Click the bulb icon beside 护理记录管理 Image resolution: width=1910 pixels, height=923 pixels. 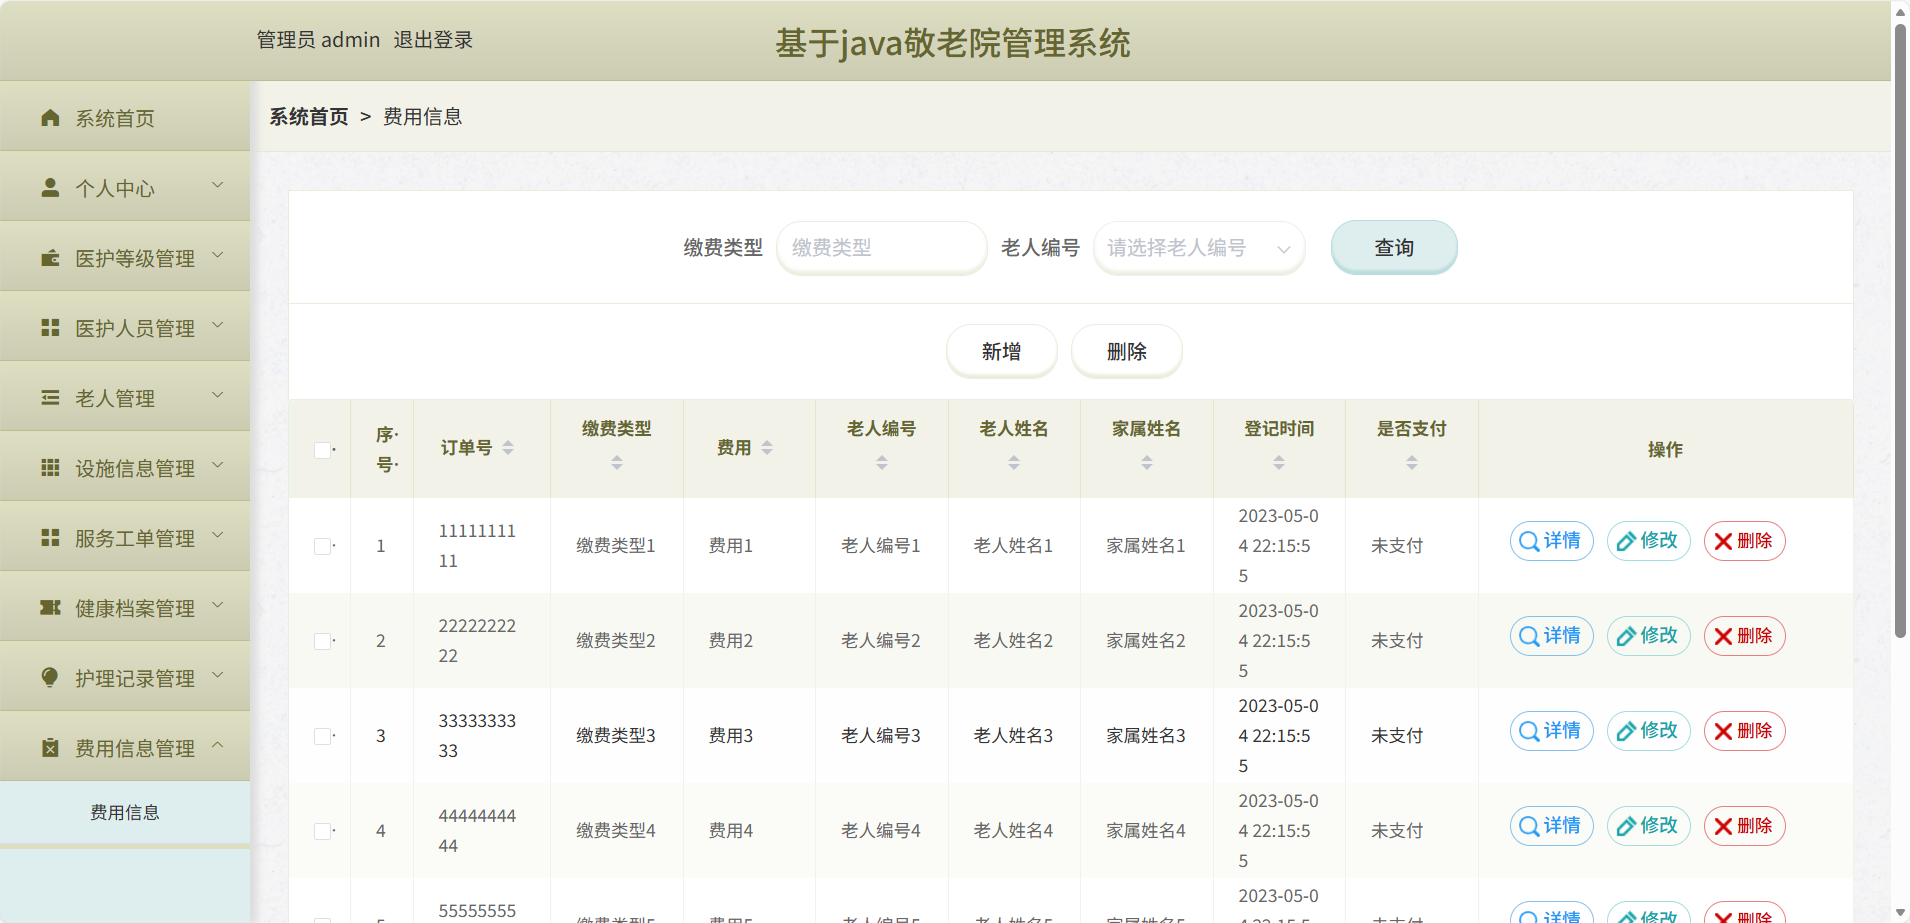coord(50,678)
